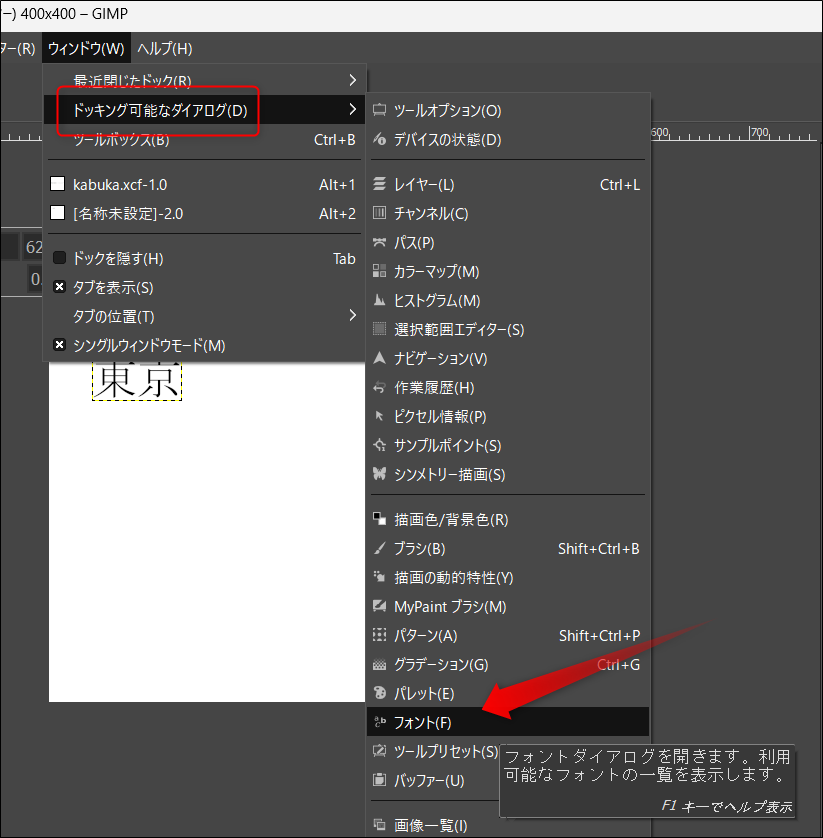The height and width of the screenshot is (838, 823).
Task: Click the Palettes (パレット) icon
Action: coord(379,693)
